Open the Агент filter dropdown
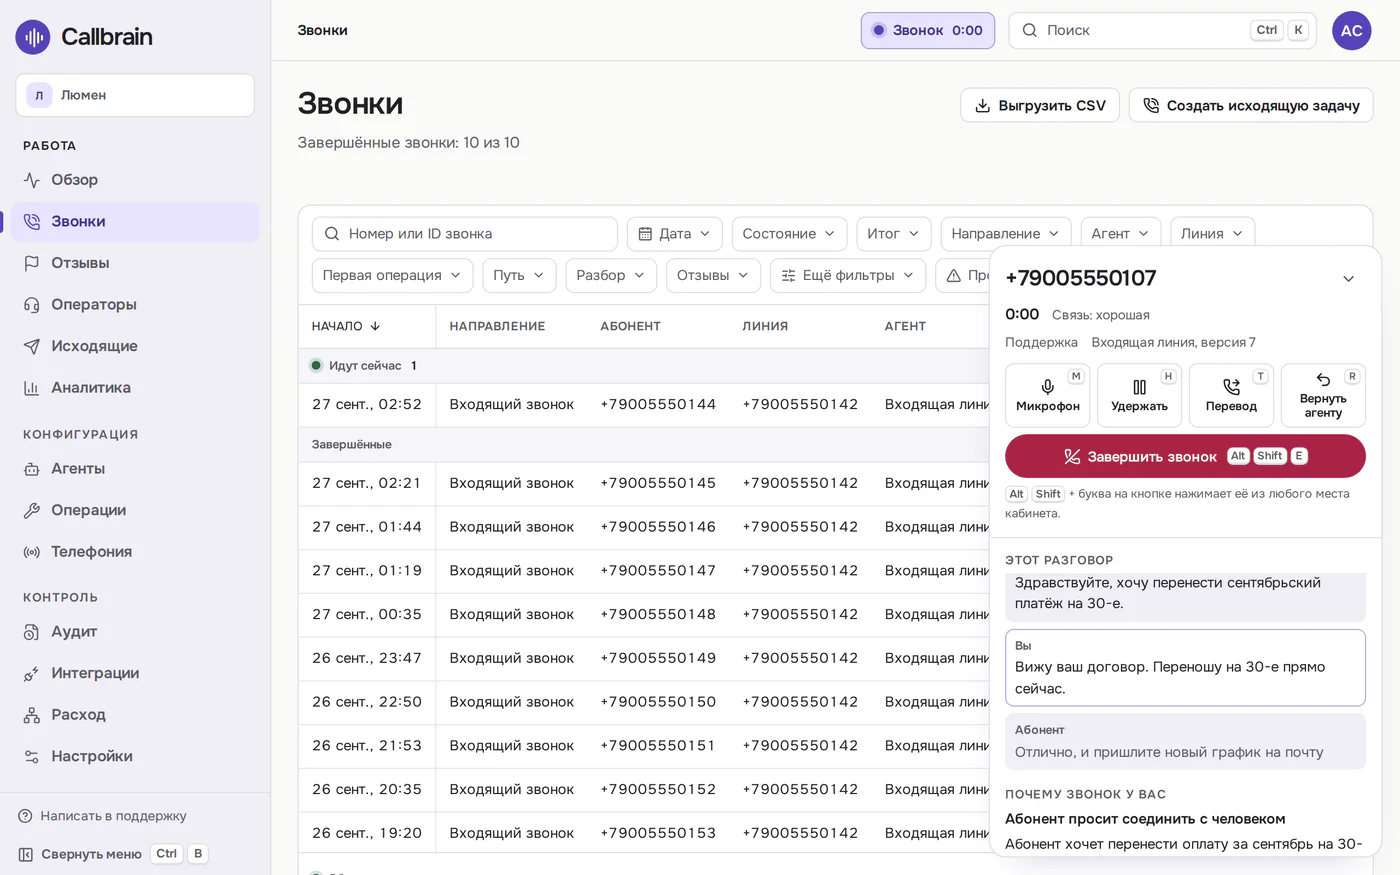 click(1121, 234)
